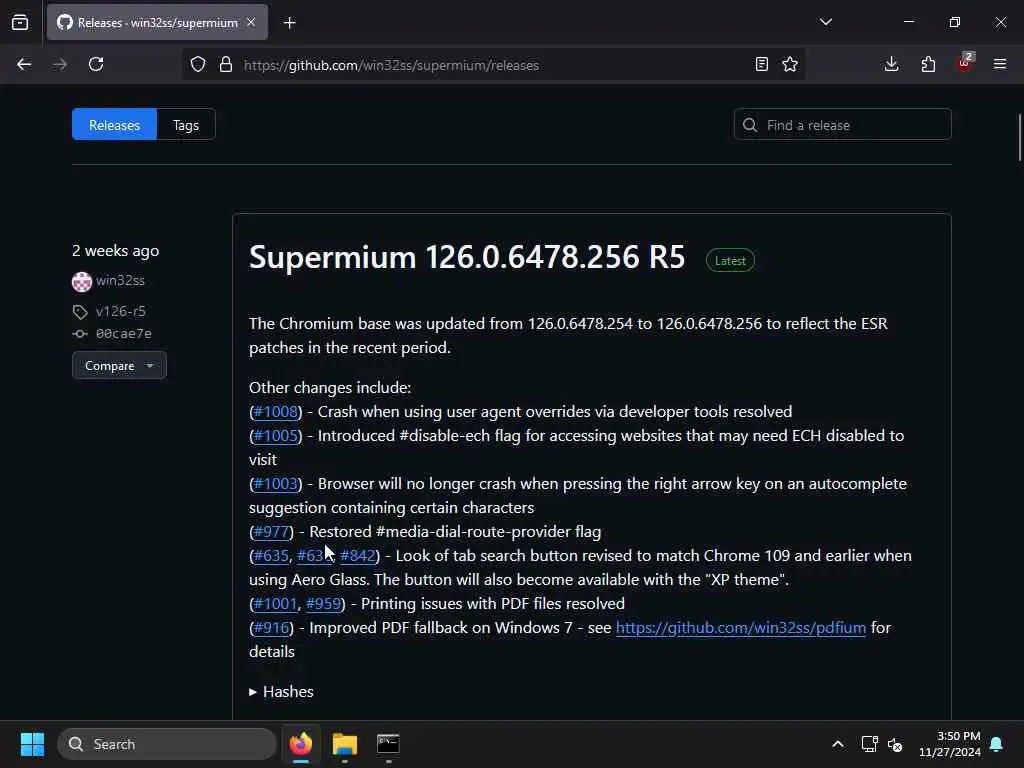This screenshot has width=1024, height=768.
Task: Bookmark this page with star icon
Action: pos(790,64)
